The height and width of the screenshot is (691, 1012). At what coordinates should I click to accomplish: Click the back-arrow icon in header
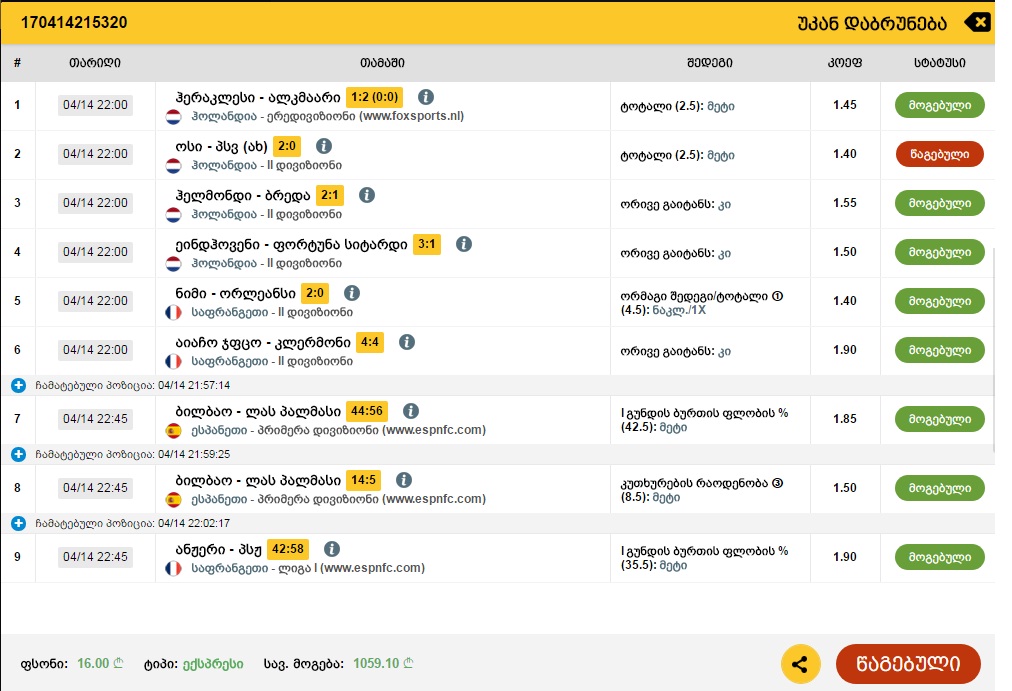pos(977,22)
